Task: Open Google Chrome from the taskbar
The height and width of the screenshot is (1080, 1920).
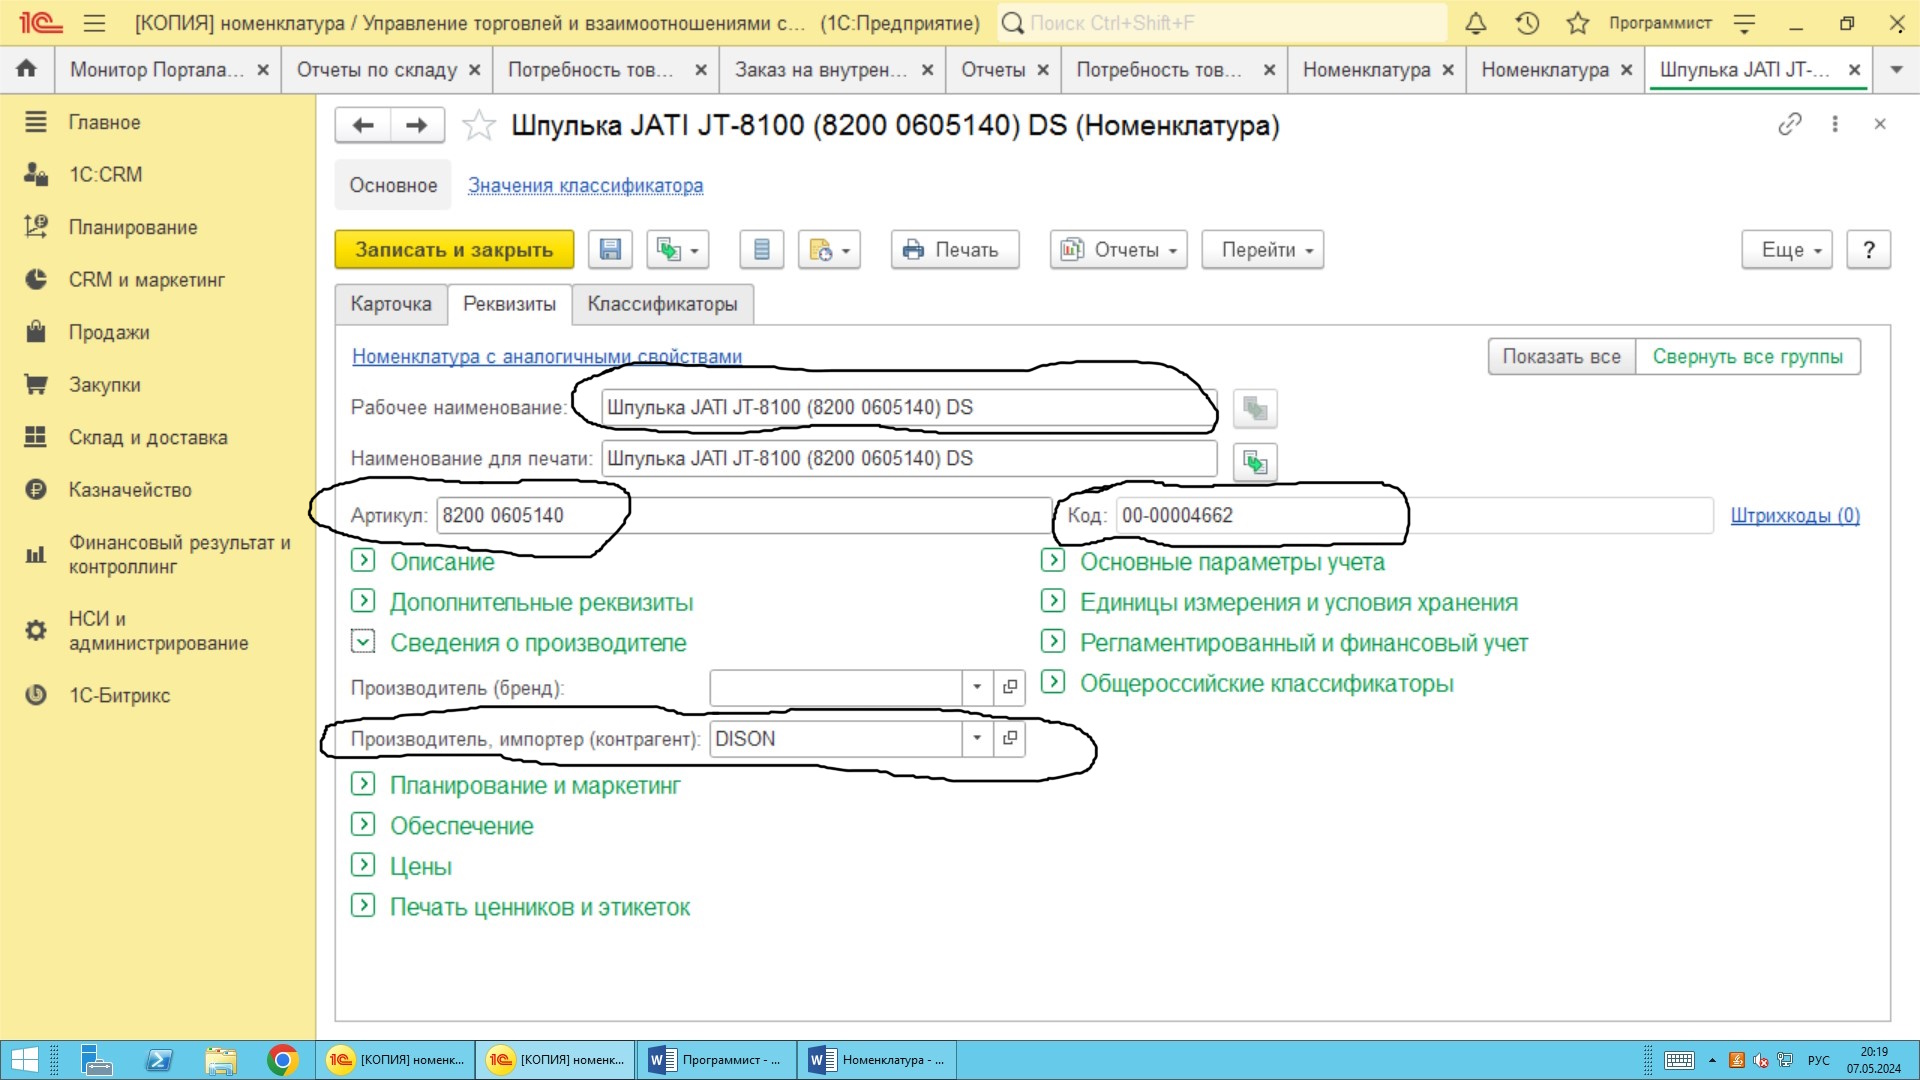Action: (283, 1060)
